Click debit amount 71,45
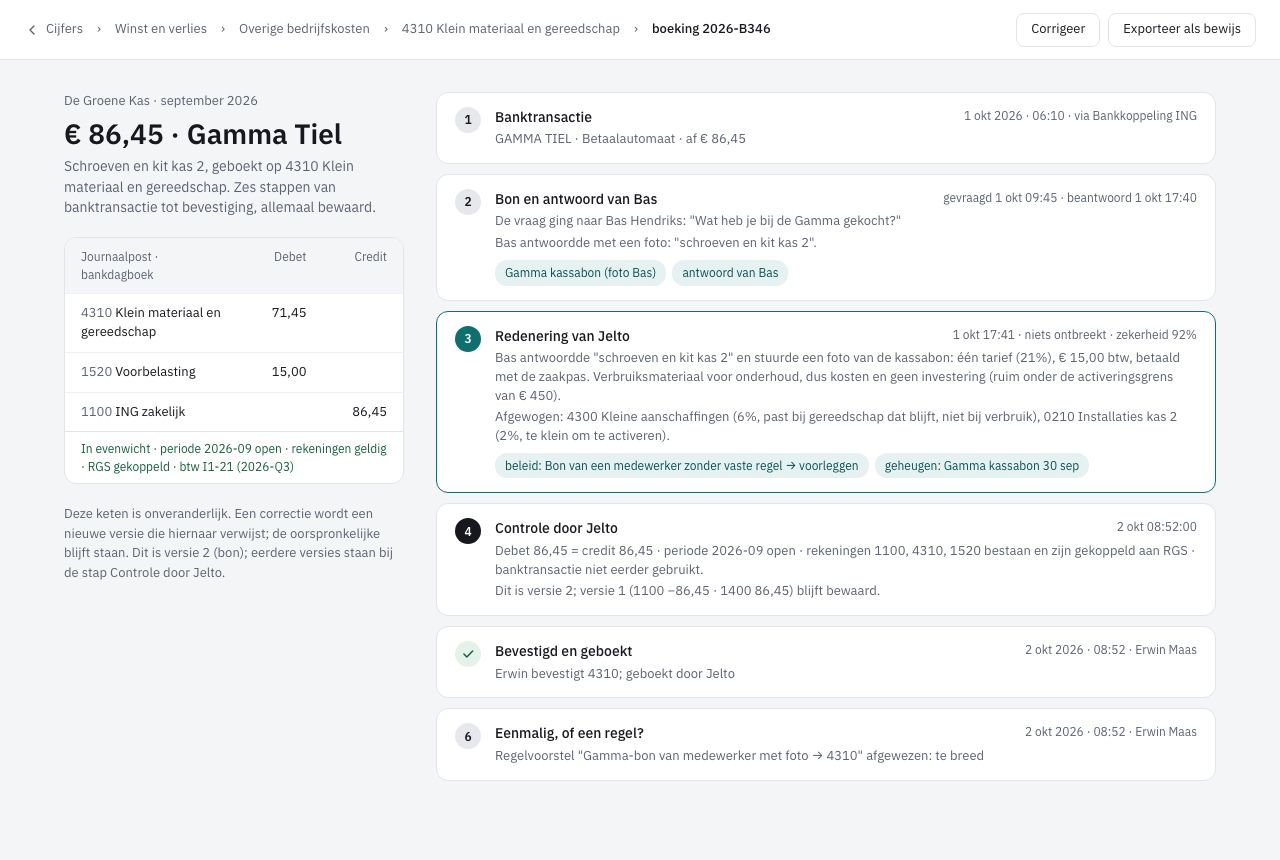The width and height of the screenshot is (1280, 860). (x=289, y=313)
